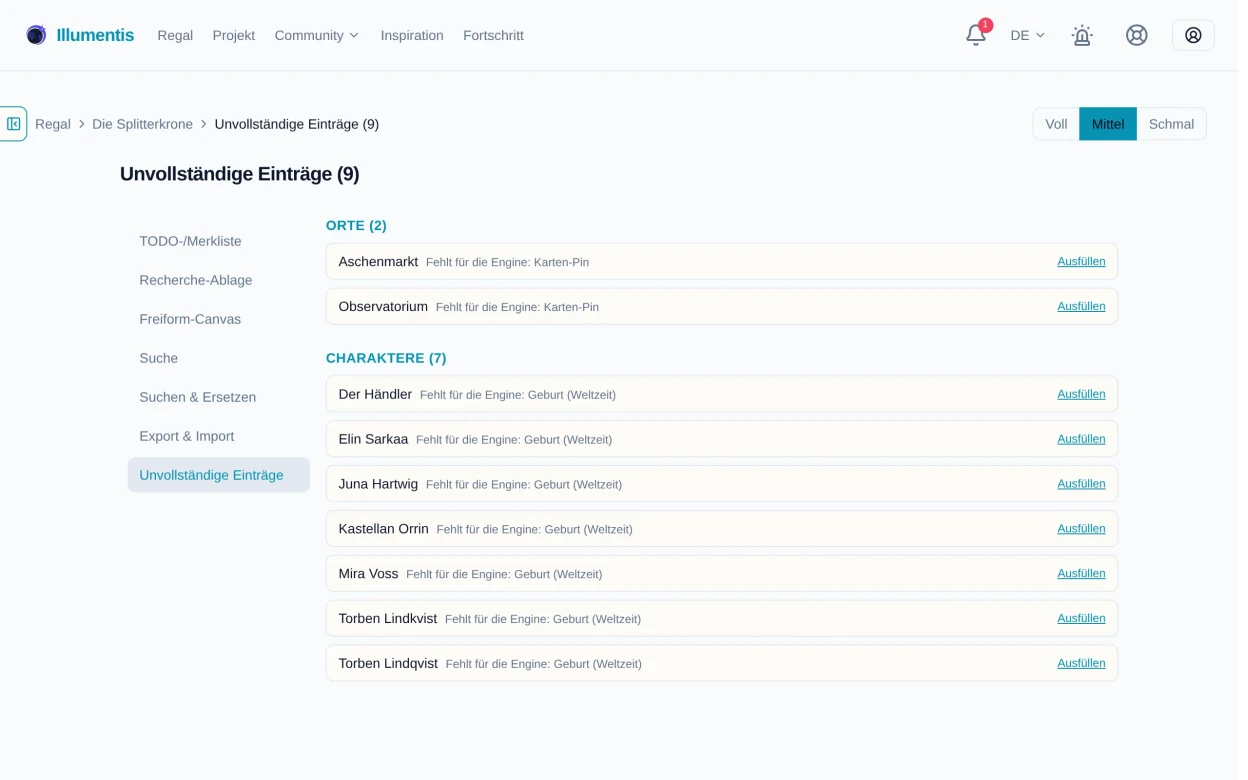Click Ausfüllen for Observatorium
Screen dimensions: 1248x780
pyautogui.click(x=1081, y=306)
